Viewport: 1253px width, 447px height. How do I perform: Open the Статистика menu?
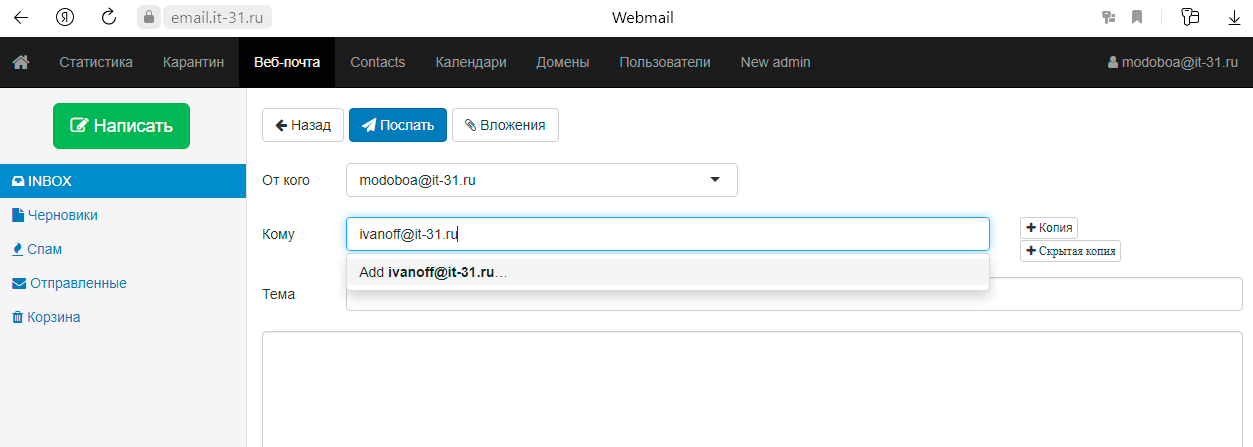(96, 62)
